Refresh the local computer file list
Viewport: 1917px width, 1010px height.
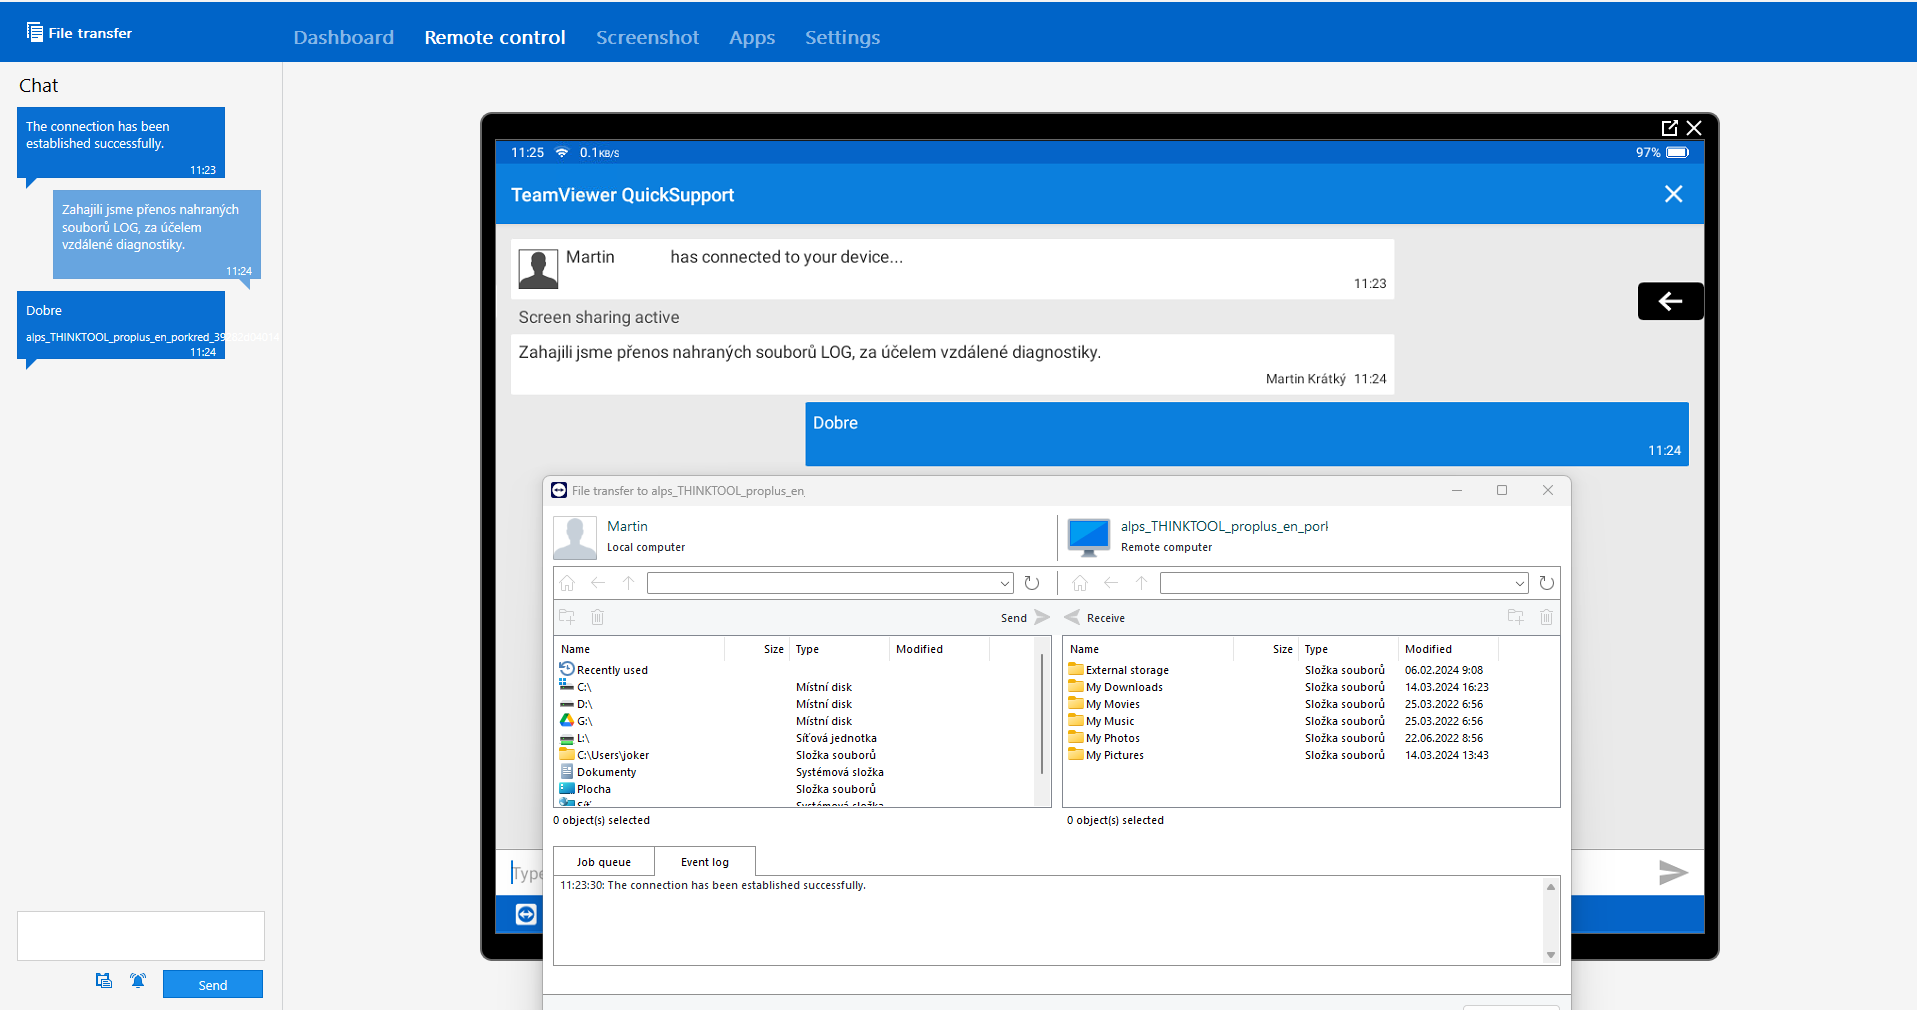pyautogui.click(x=1032, y=583)
